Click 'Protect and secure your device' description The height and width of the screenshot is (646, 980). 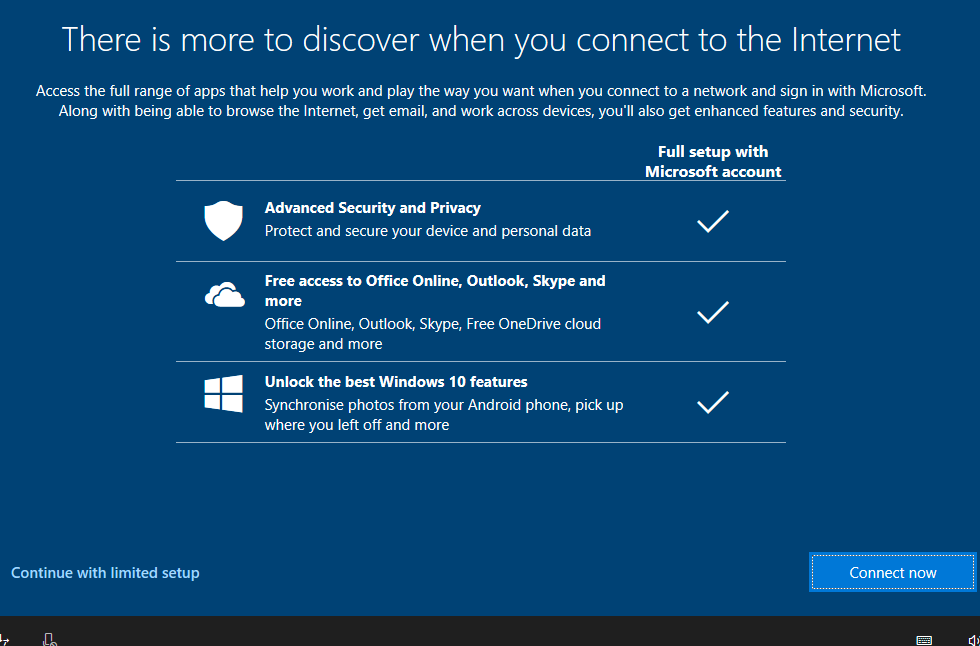428,231
